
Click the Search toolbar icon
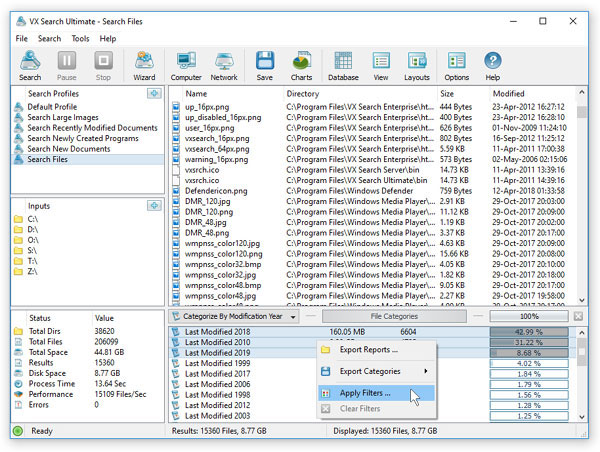tap(30, 66)
